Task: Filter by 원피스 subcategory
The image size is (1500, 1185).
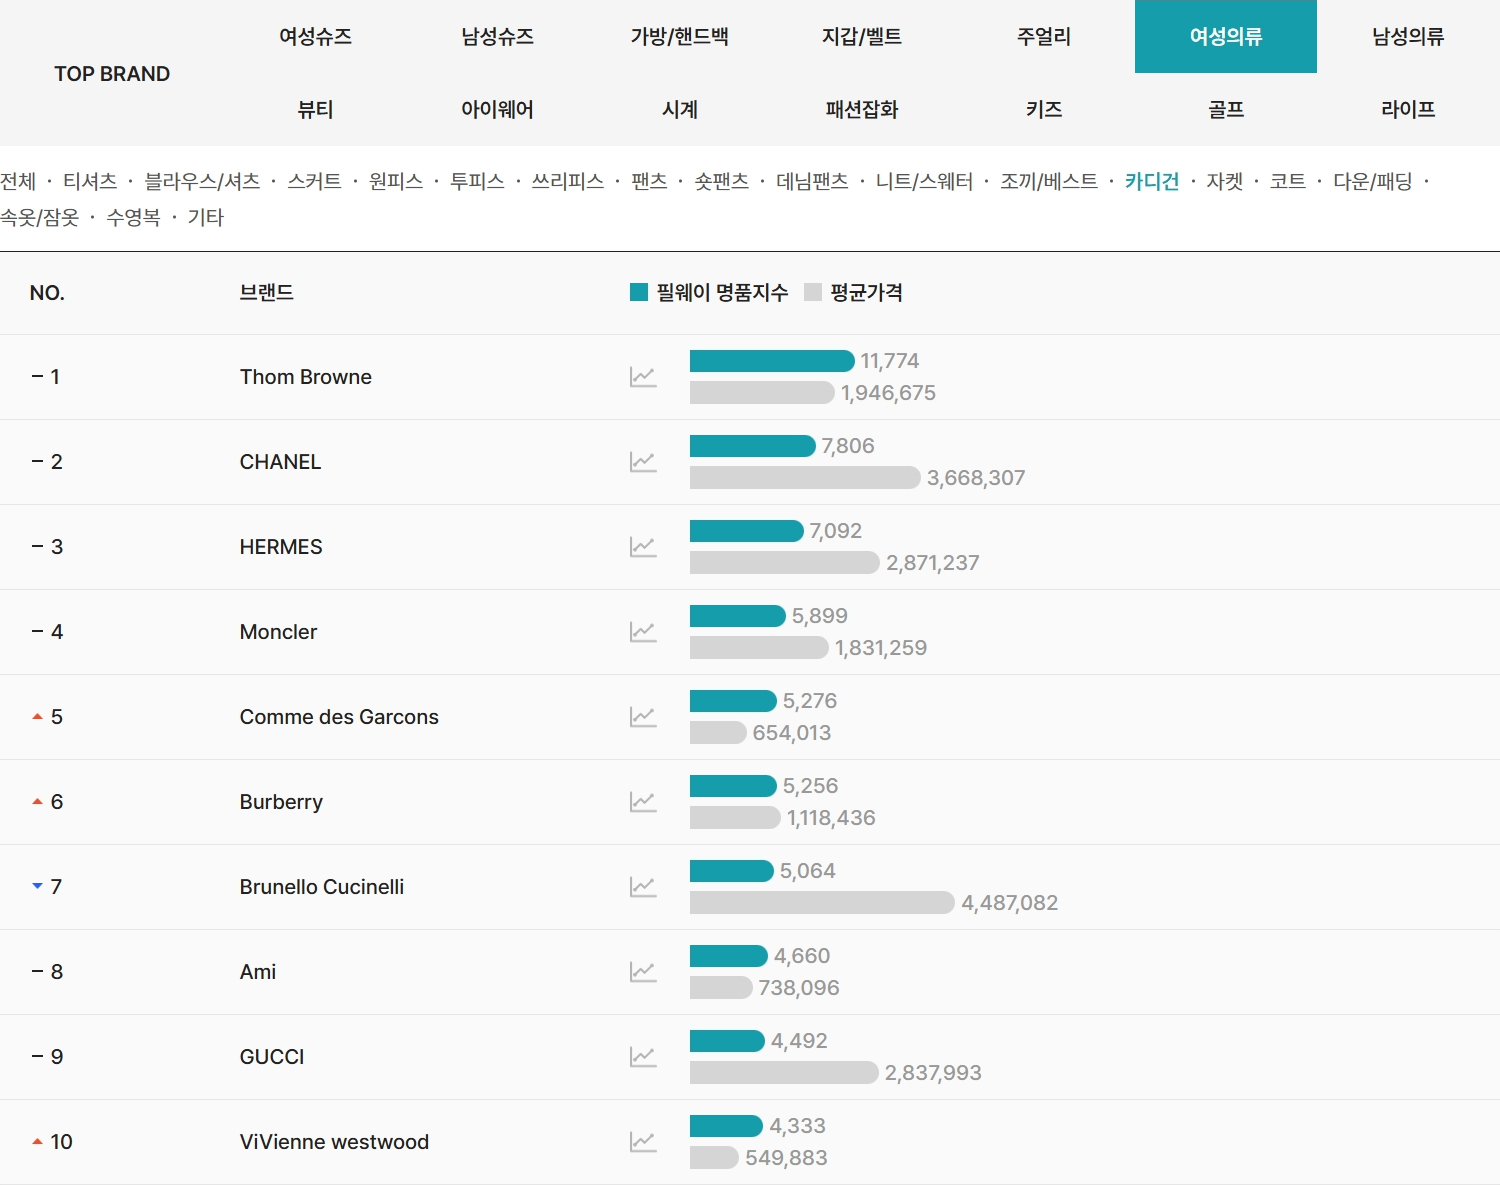Action: coord(396,181)
